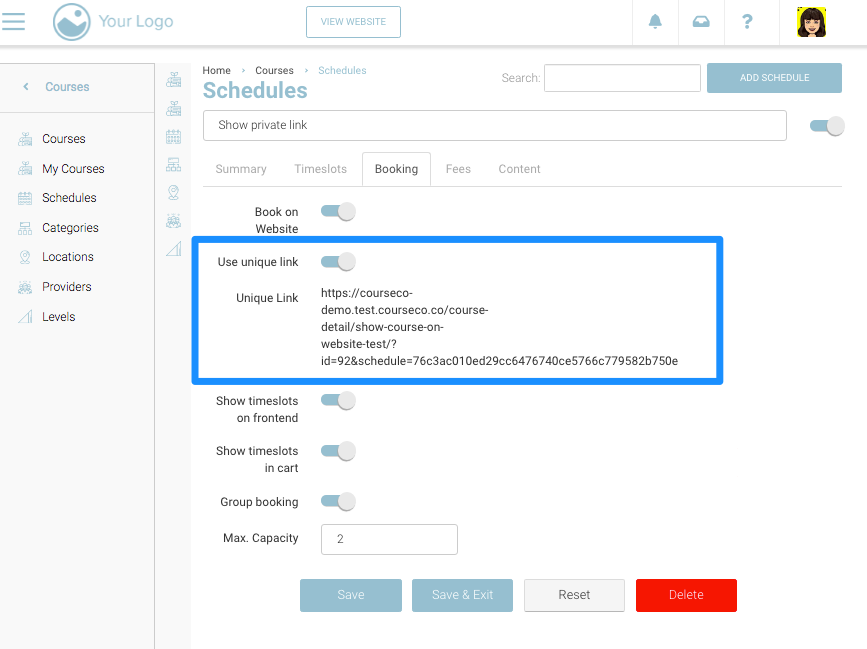Open the Fees tab
This screenshot has height=649, width=867.
[x=458, y=169]
